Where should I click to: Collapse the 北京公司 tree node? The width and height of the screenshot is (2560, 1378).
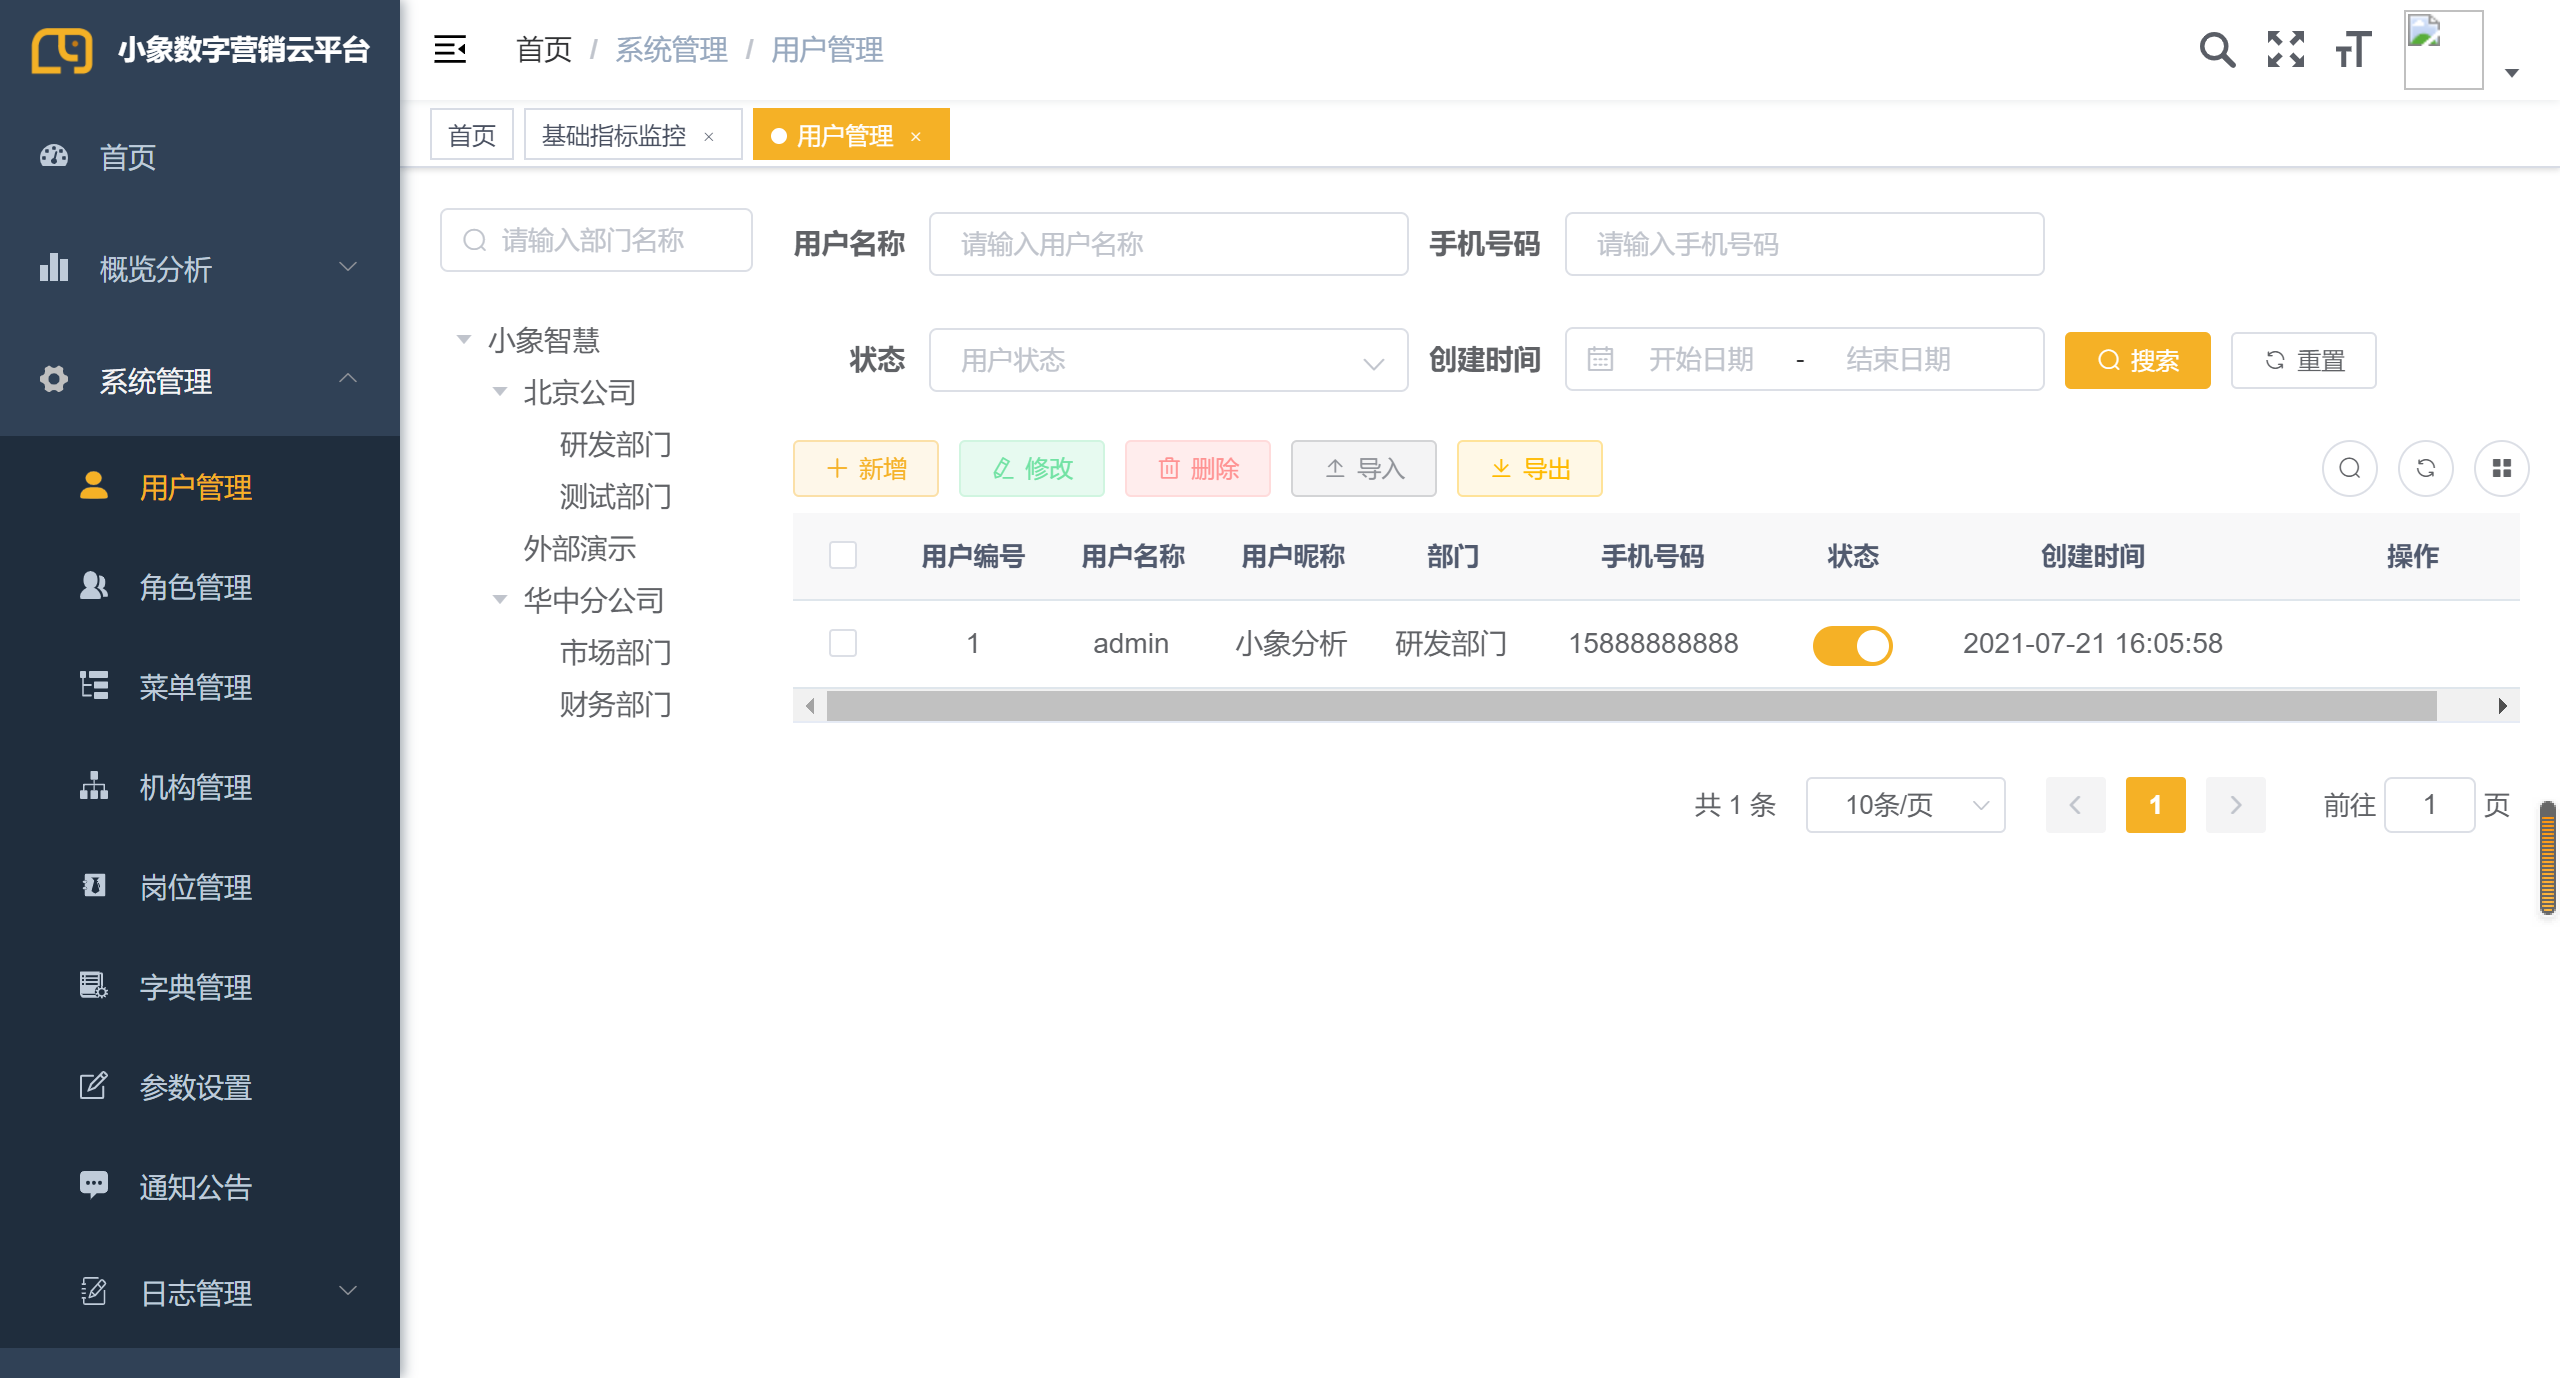pos(500,392)
